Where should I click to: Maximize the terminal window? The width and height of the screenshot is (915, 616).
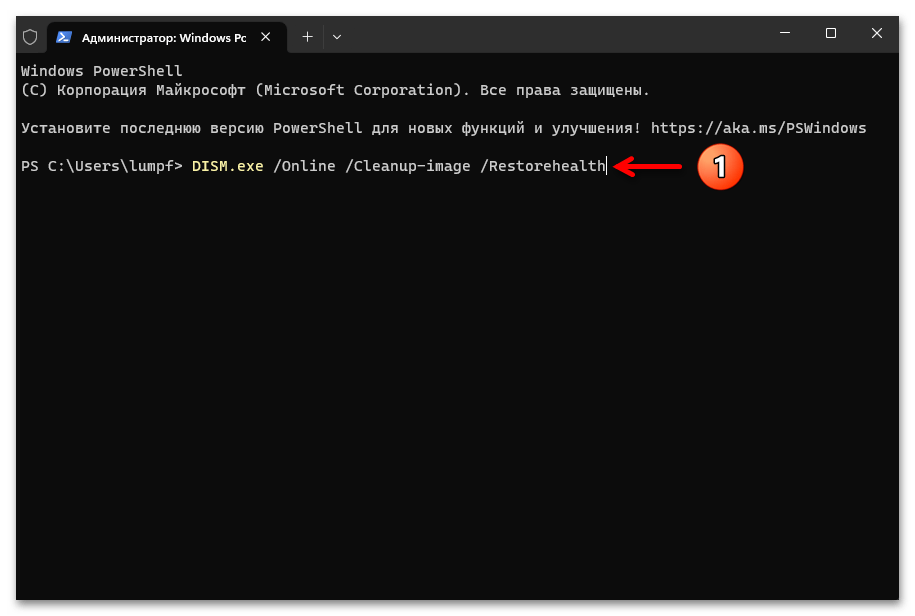pyautogui.click(x=831, y=33)
